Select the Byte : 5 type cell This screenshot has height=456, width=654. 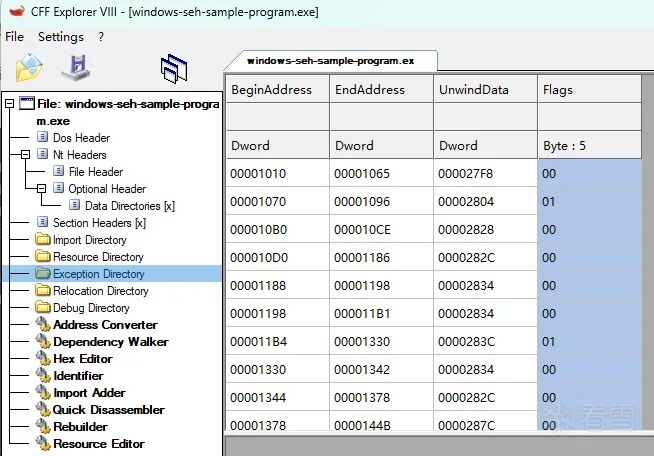(589, 145)
